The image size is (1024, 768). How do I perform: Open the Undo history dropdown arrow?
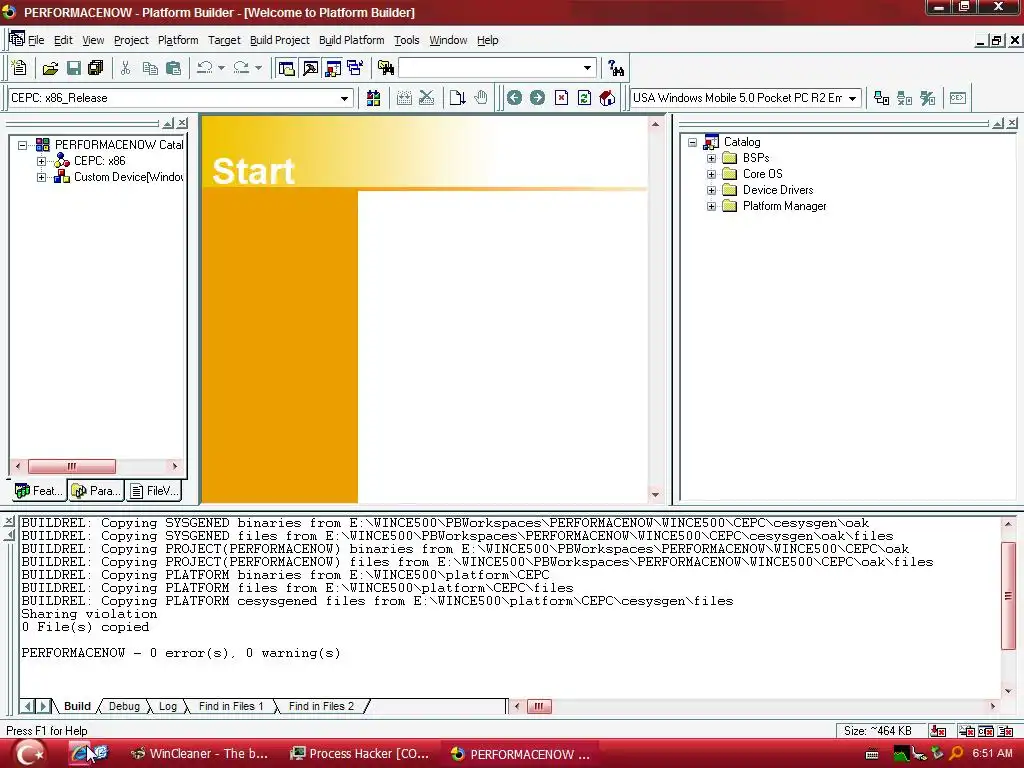tap(221, 68)
